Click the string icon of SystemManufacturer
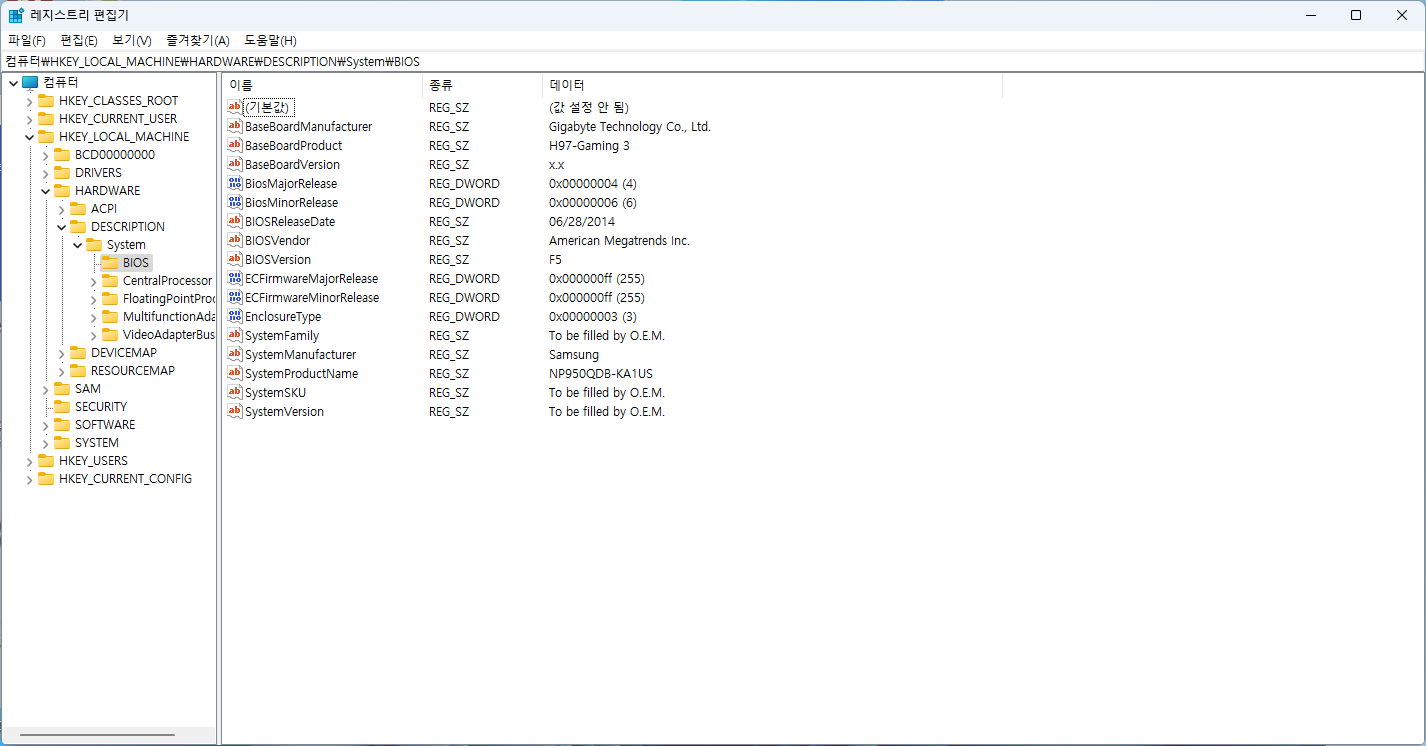Screen dimensions: 1426x746 tap(235, 354)
